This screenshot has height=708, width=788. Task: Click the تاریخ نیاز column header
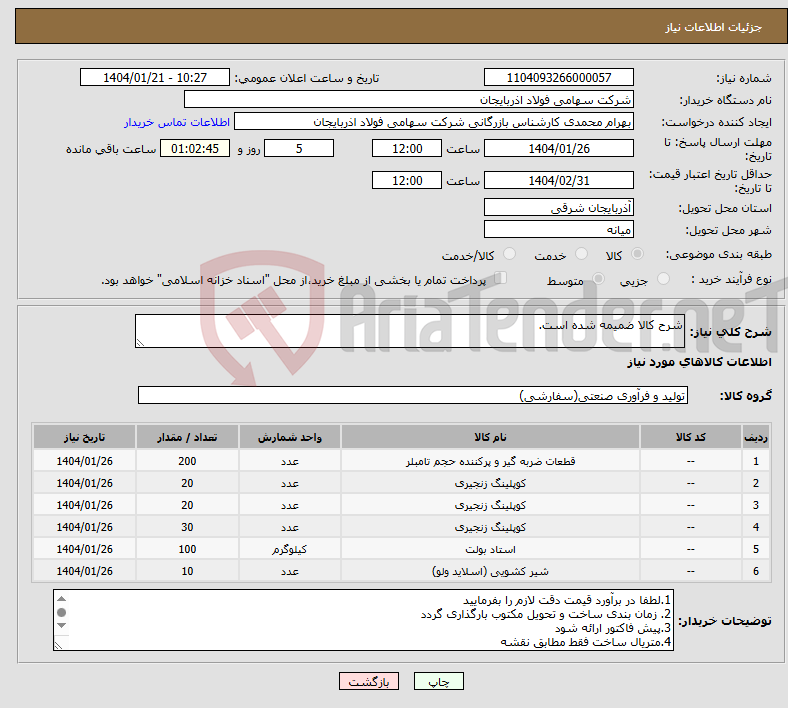tap(84, 437)
